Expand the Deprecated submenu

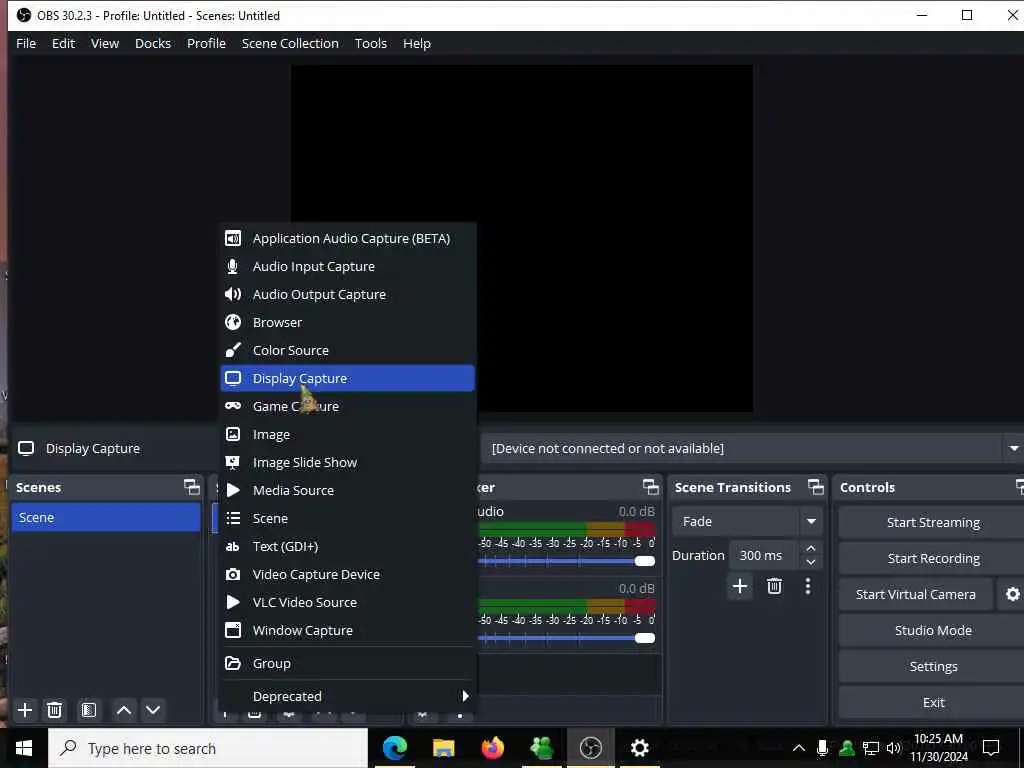[347, 696]
